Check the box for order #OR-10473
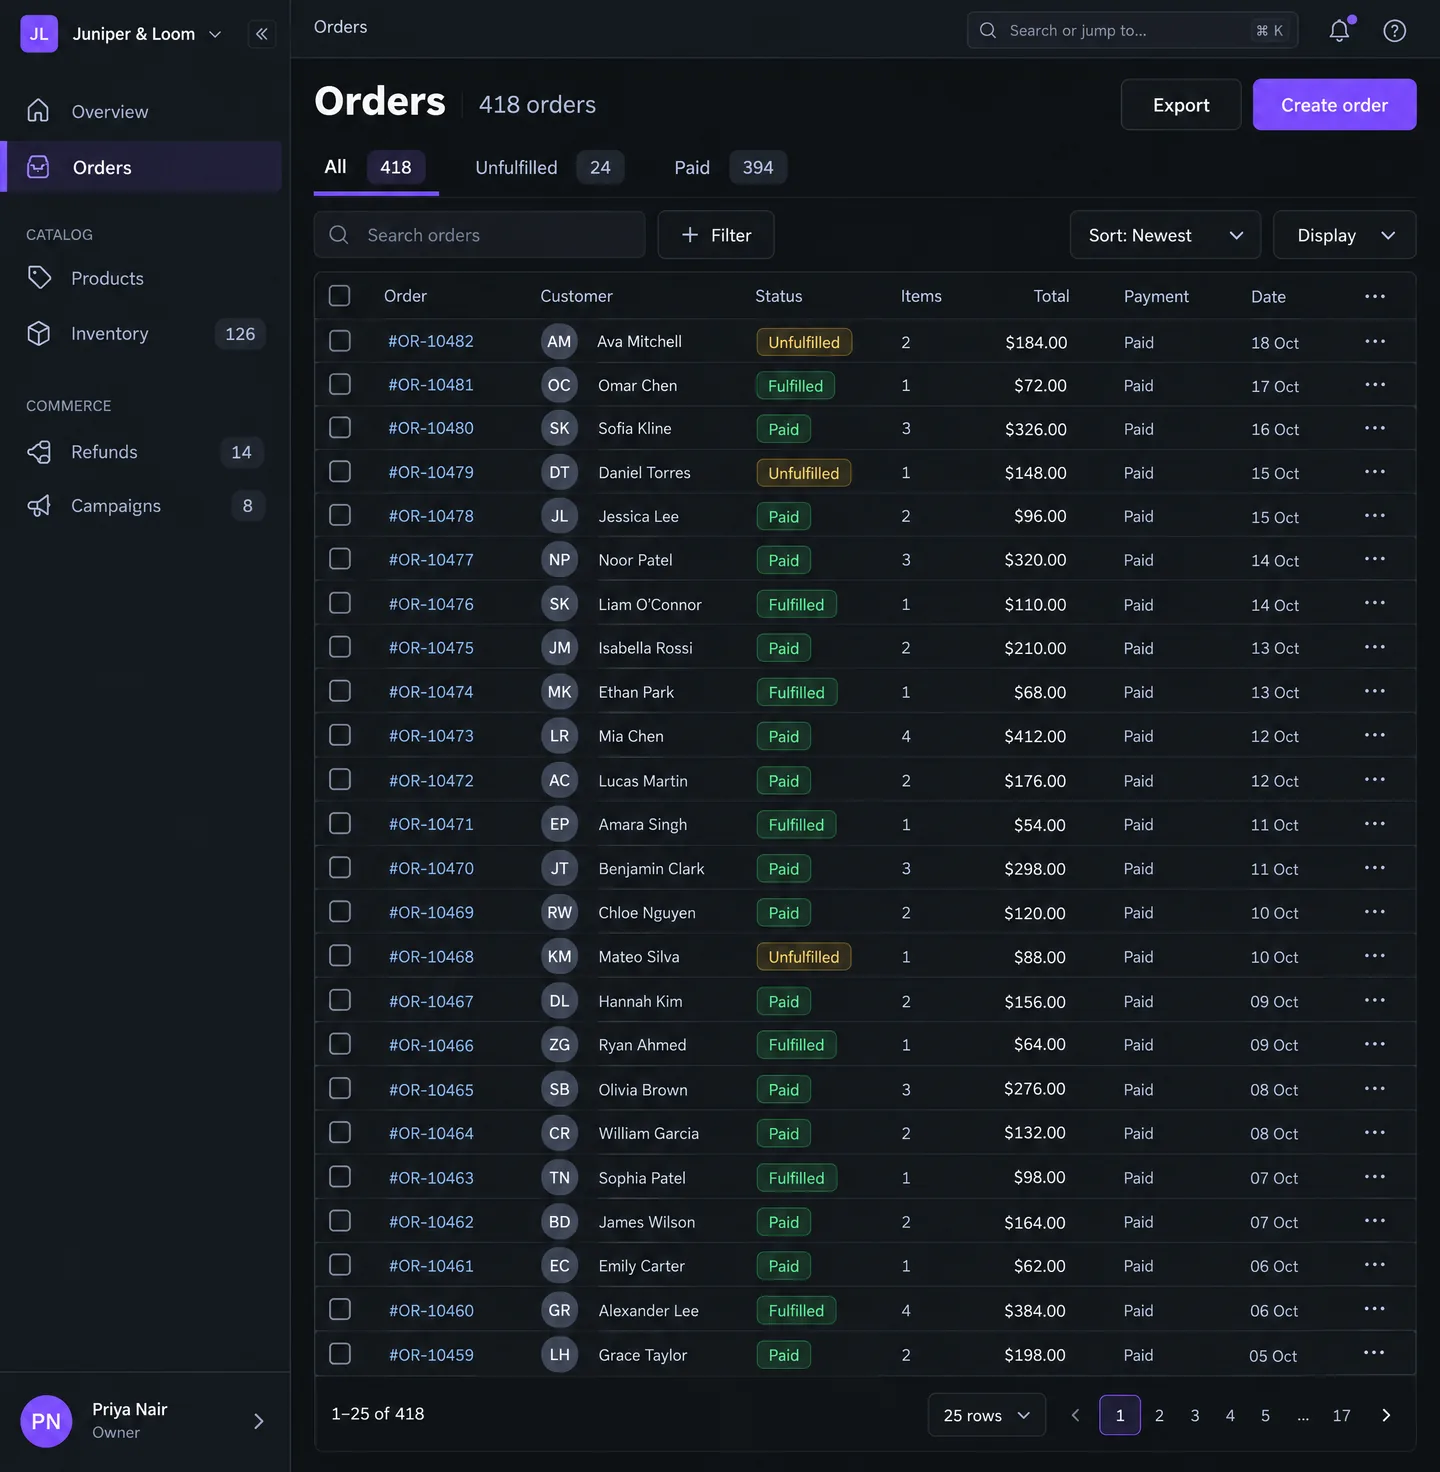 click(x=340, y=735)
